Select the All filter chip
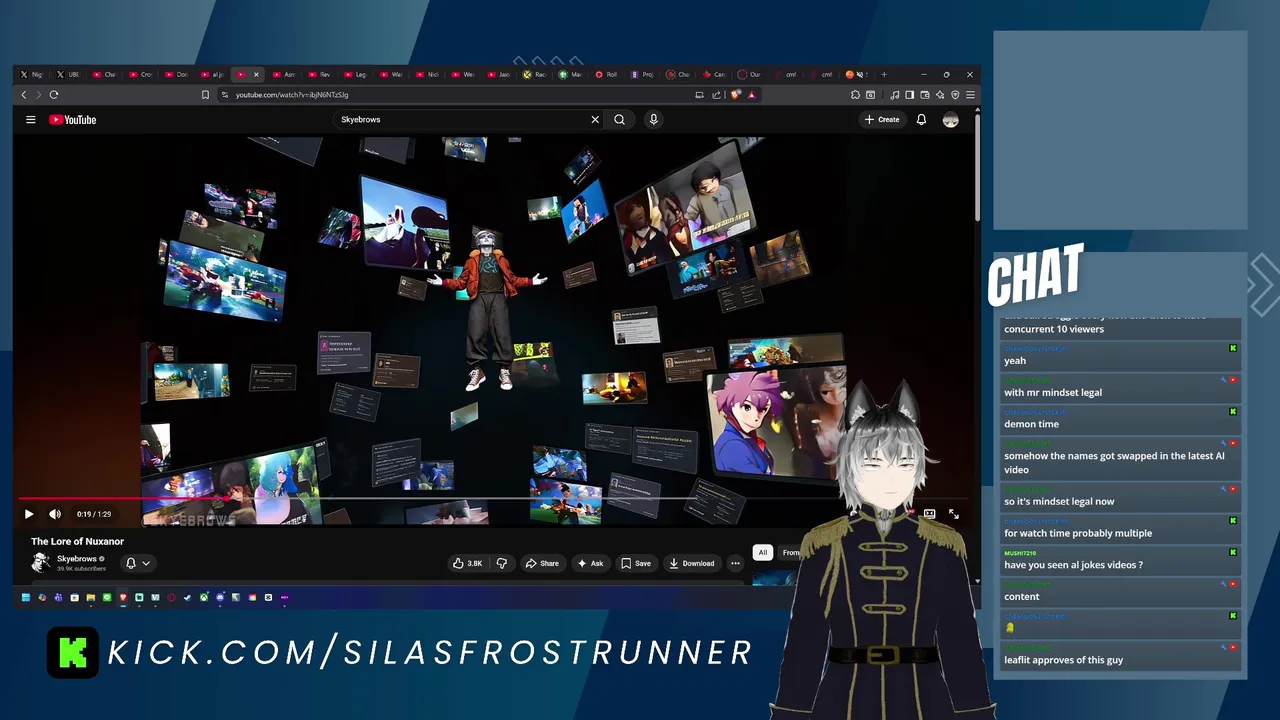The width and height of the screenshot is (1280, 720). click(x=763, y=552)
